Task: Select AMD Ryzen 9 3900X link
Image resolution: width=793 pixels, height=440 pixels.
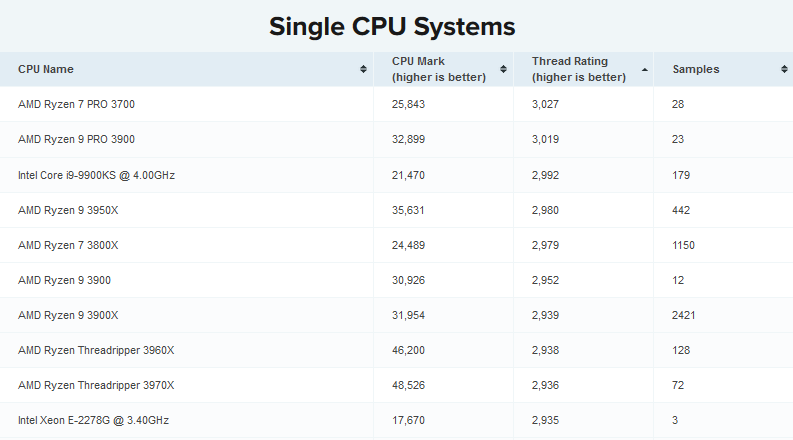Action: point(68,315)
